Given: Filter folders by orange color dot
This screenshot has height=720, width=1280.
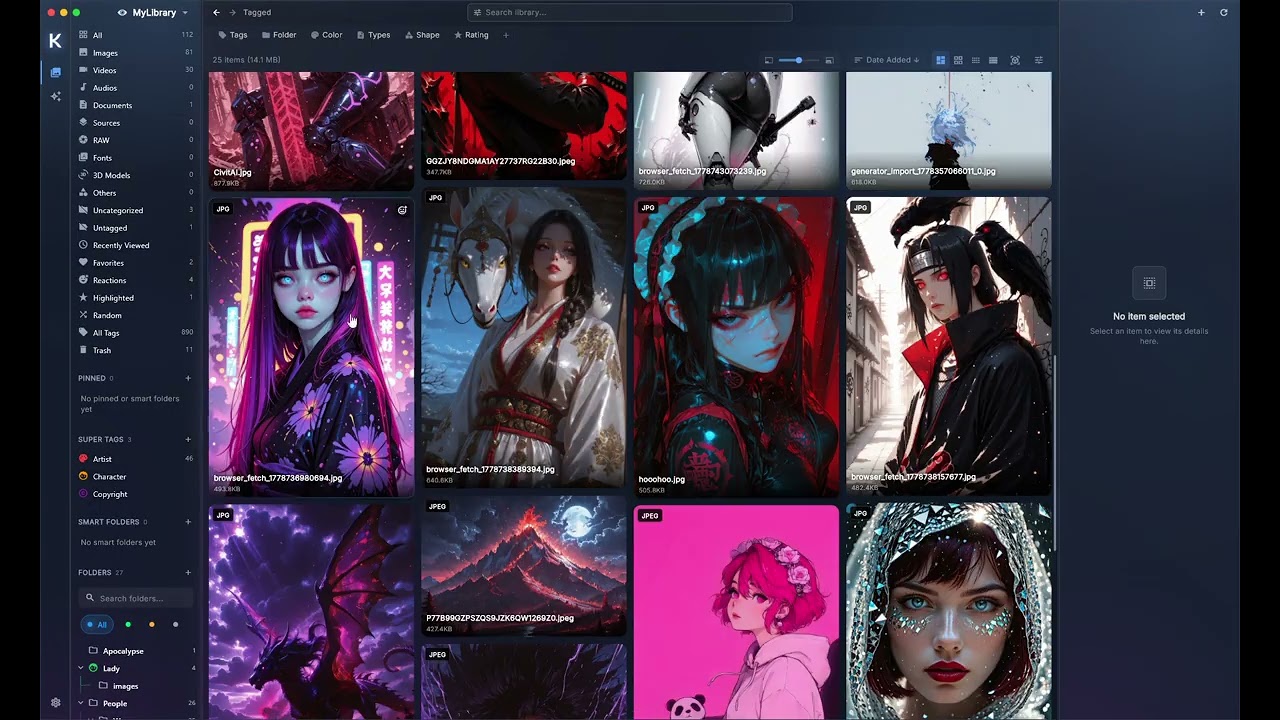Looking at the screenshot, I should (151, 624).
